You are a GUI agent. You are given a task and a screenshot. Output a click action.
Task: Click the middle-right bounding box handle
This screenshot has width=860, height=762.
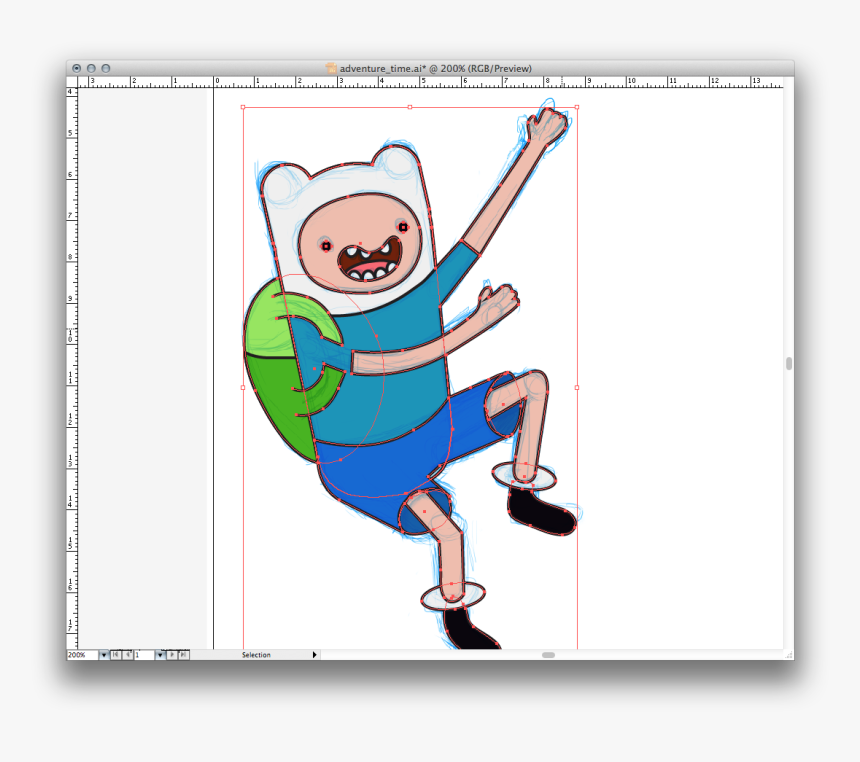(577, 387)
